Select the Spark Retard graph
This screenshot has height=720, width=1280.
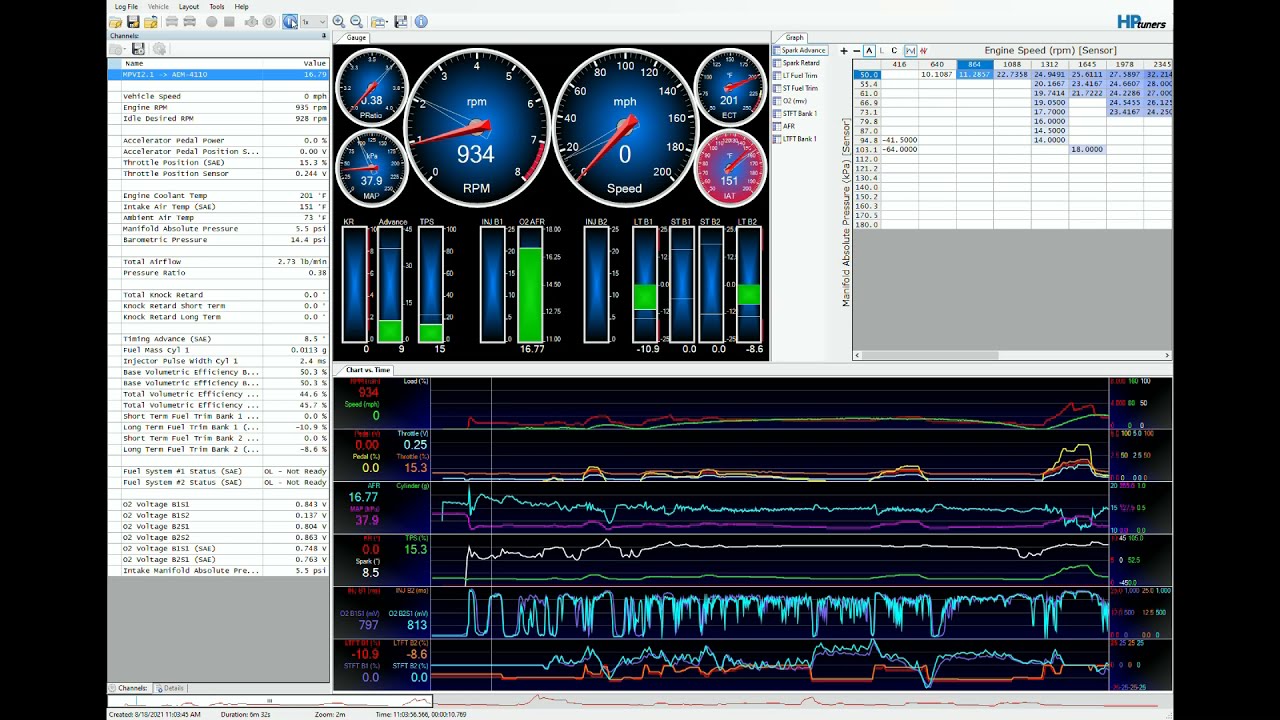[798, 63]
